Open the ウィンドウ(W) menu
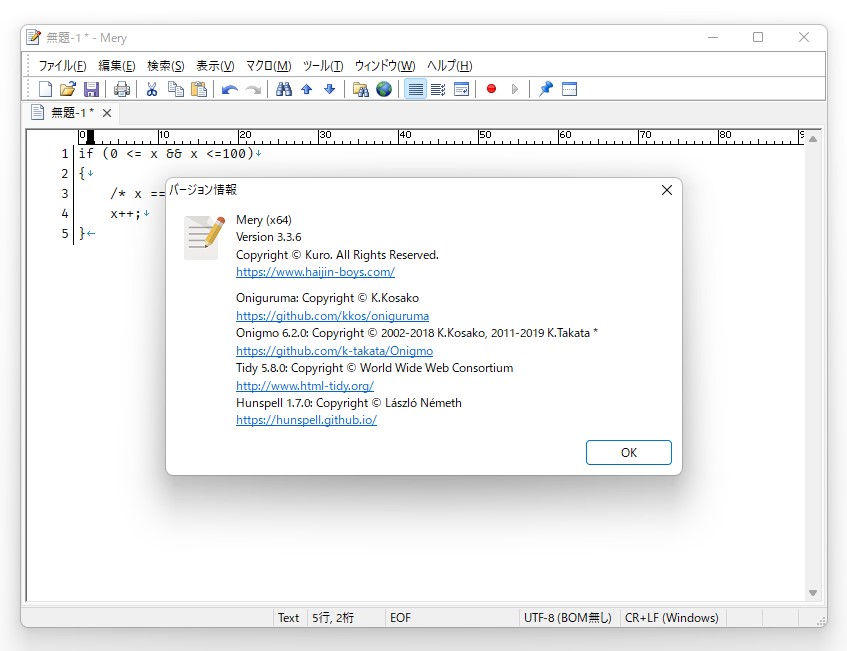The image size is (847, 651). (385, 65)
